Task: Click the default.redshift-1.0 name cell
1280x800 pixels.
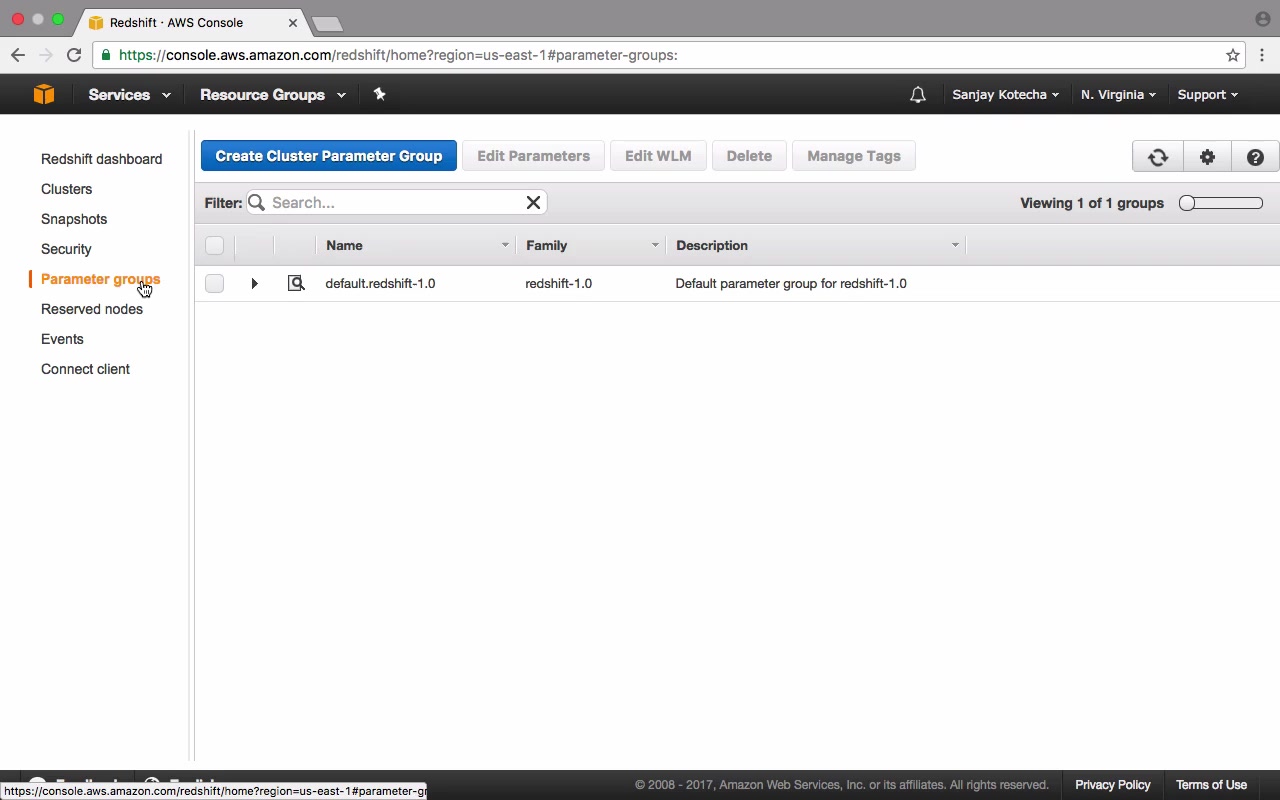Action: click(x=380, y=283)
